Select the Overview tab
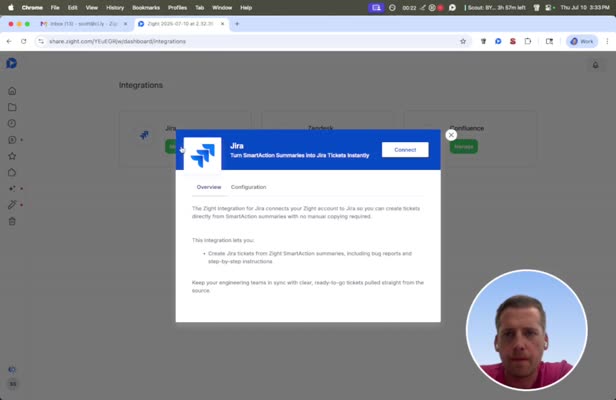 click(x=209, y=187)
